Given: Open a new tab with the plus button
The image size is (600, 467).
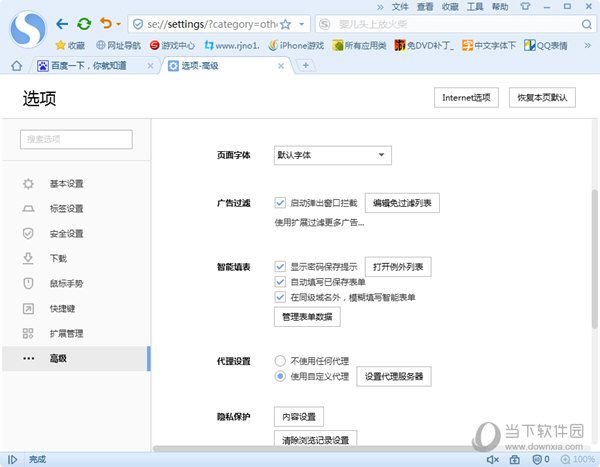Looking at the screenshot, I should (x=305, y=65).
